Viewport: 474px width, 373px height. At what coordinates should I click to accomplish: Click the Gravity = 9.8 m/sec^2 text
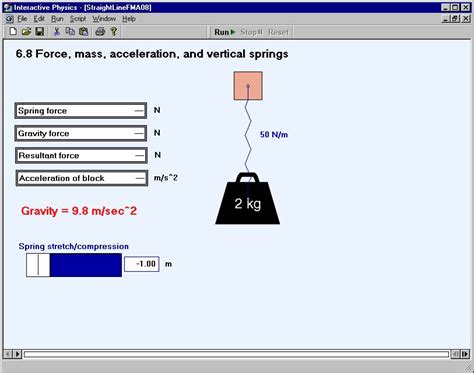pos(79,211)
